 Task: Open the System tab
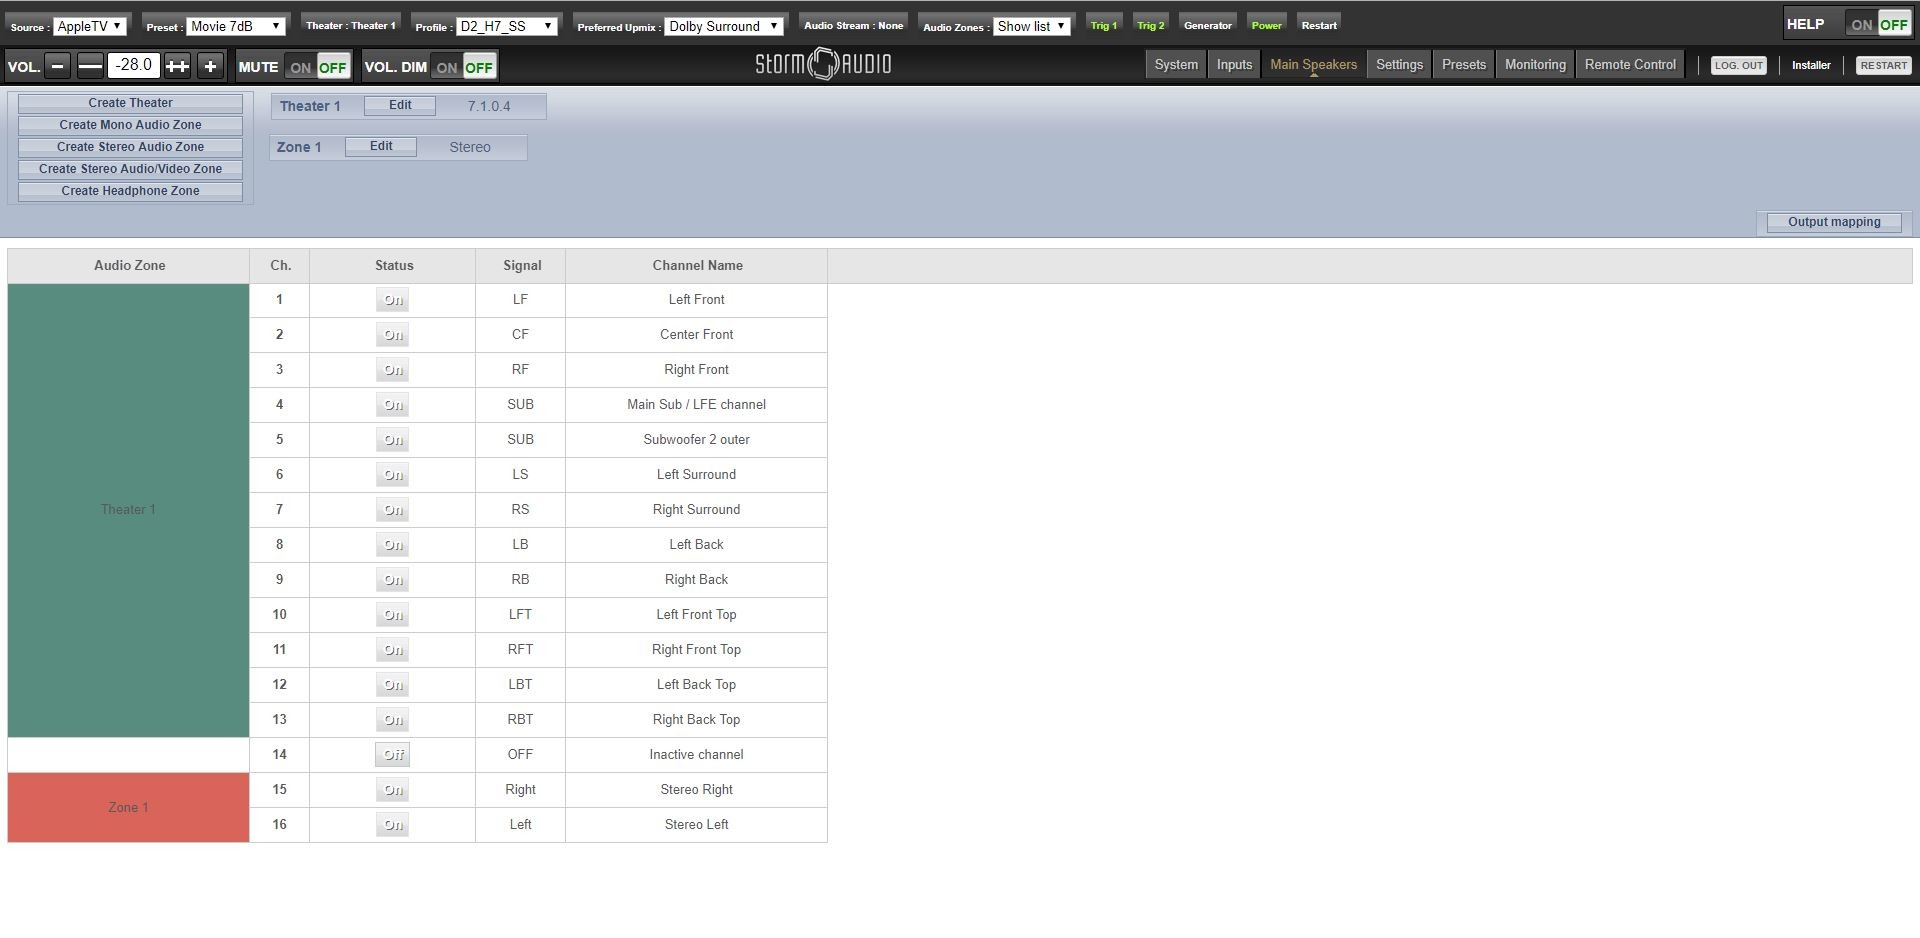point(1176,65)
